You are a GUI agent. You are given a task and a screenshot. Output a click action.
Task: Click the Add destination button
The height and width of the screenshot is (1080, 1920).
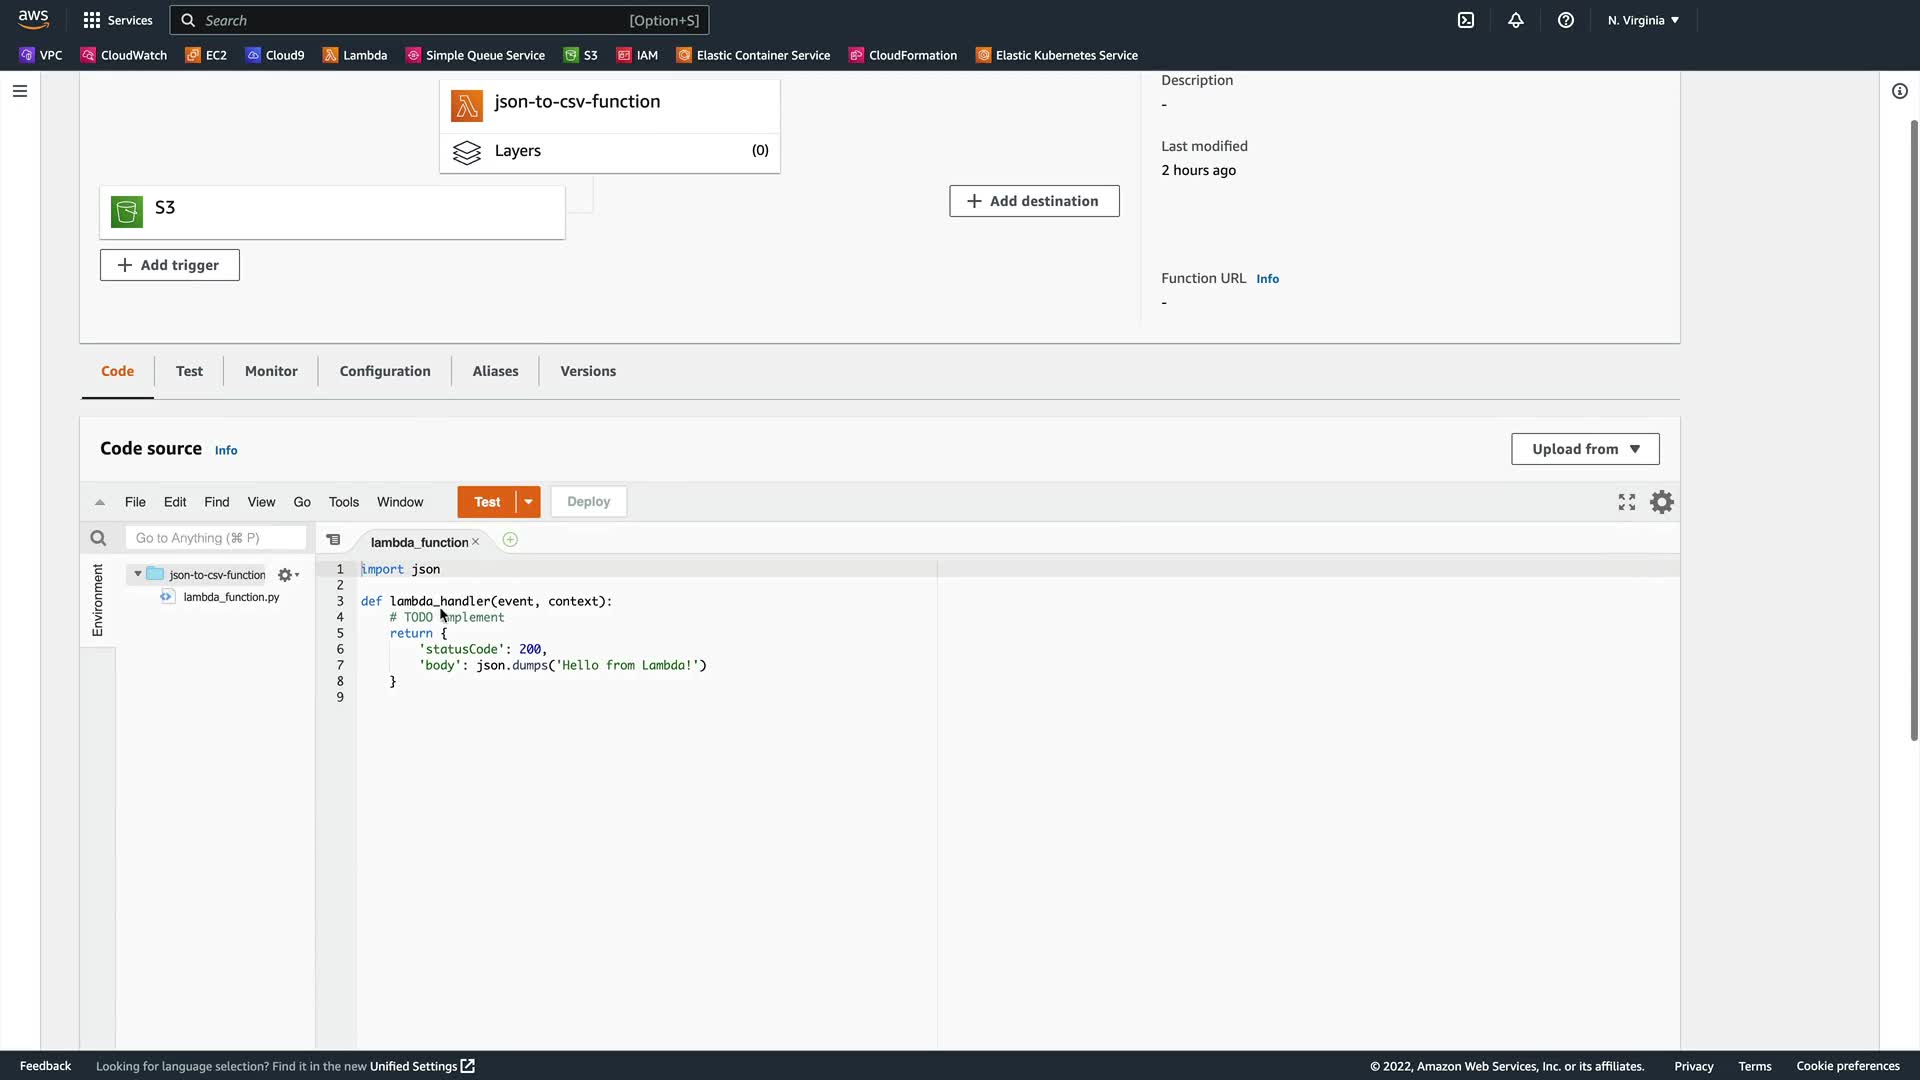click(1034, 201)
